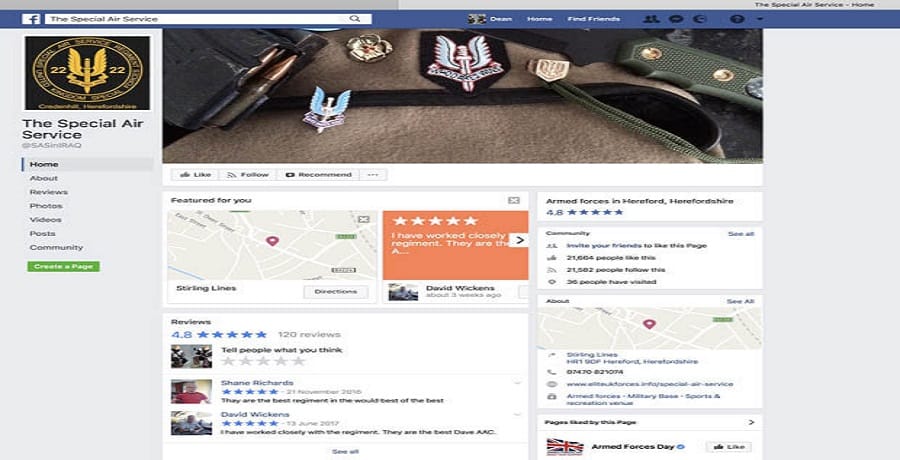Click the search magnifier icon
Image resolution: width=900 pixels, height=460 pixels.
click(355, 19)
